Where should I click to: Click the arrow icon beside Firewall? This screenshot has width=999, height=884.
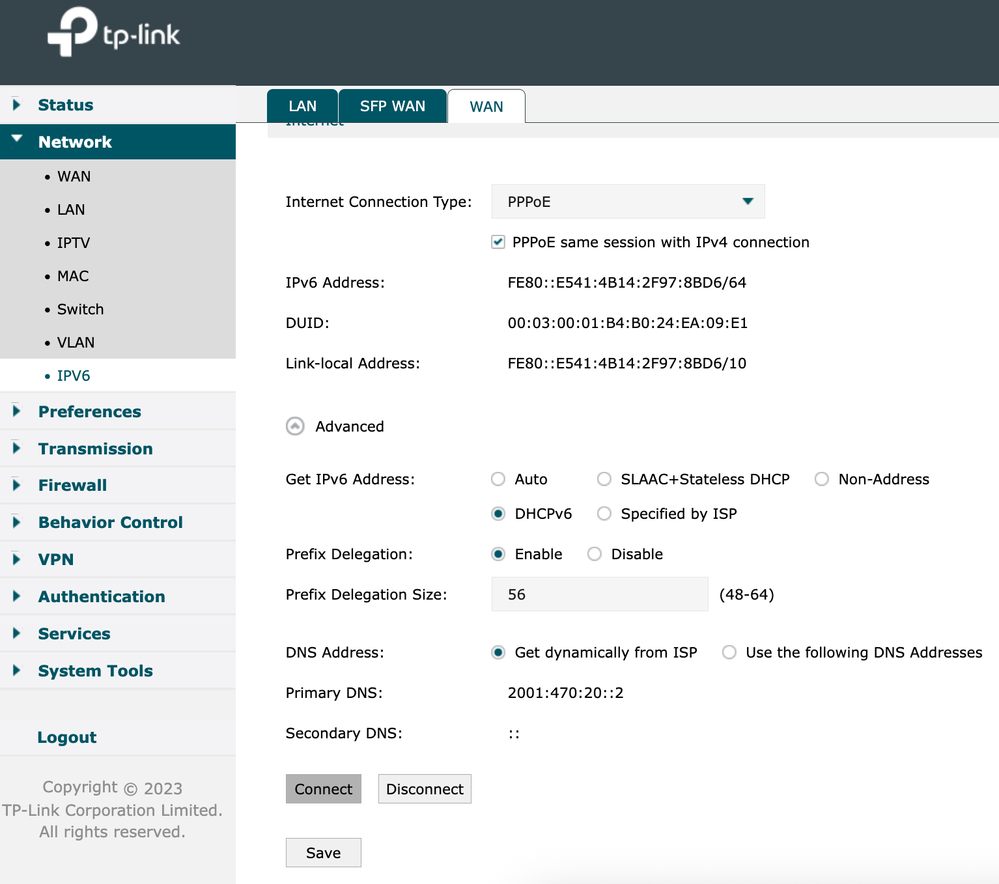[x=15, y=485]
